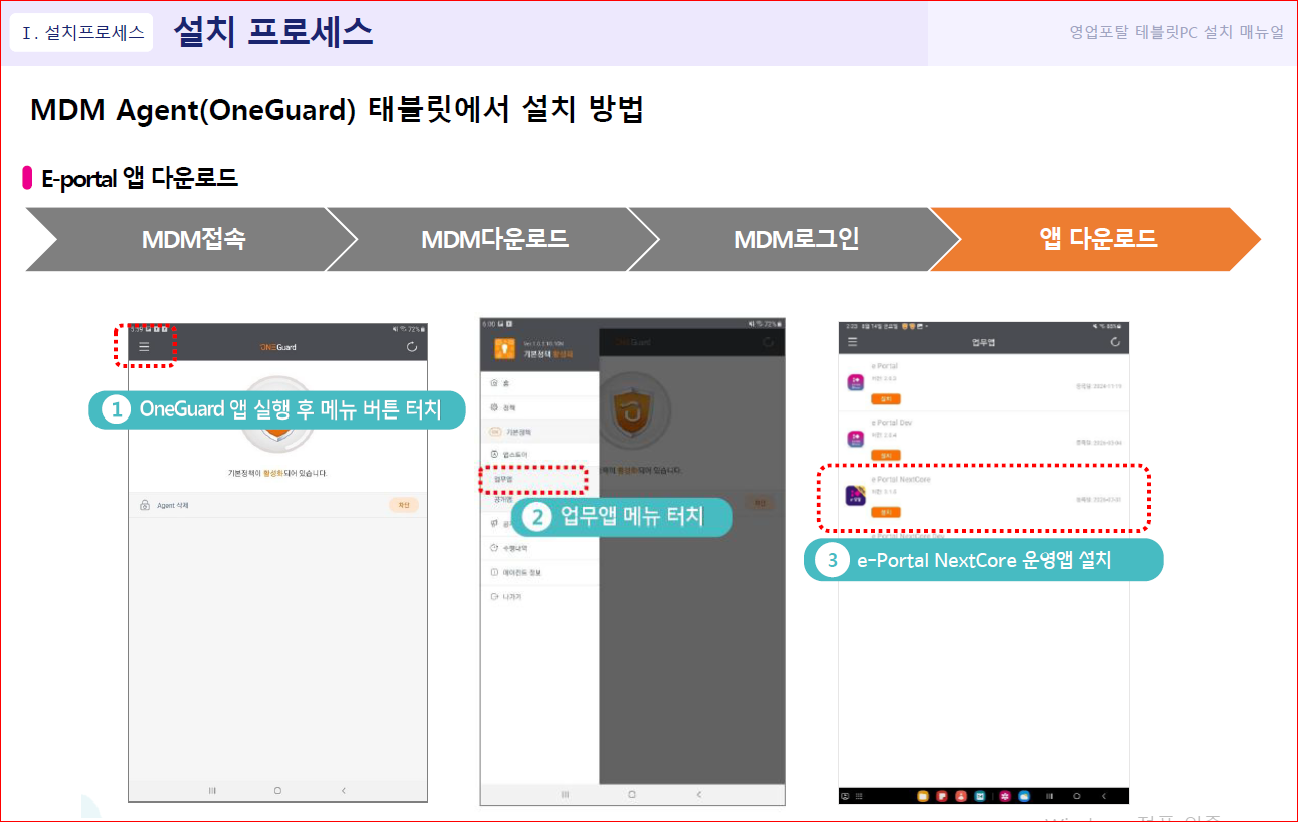Tap the 삭제 button in the Agent row
The height and width of the screenshot is (822, 1298).
[x=403, y=505]
